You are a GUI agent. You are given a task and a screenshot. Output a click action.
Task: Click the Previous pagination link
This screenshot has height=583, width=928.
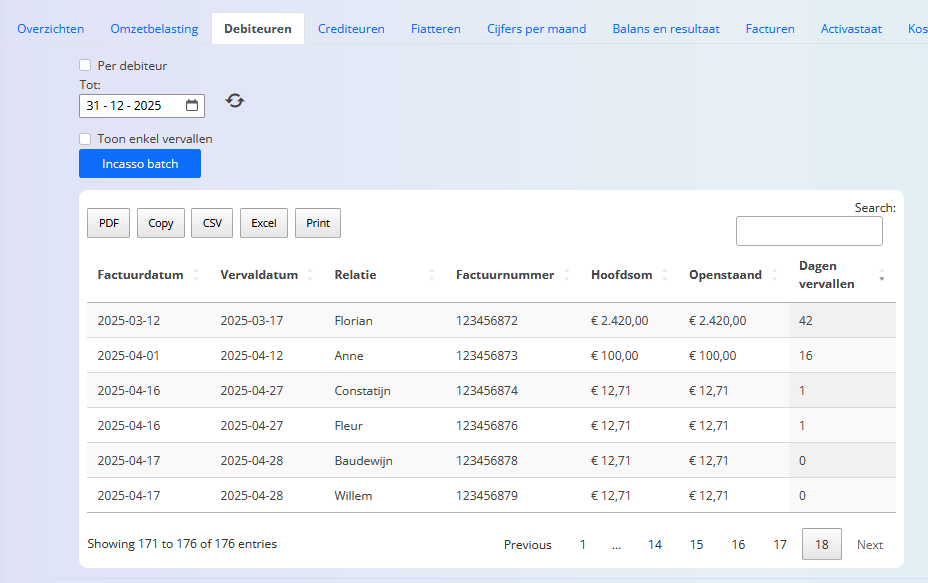pos(527,545)
